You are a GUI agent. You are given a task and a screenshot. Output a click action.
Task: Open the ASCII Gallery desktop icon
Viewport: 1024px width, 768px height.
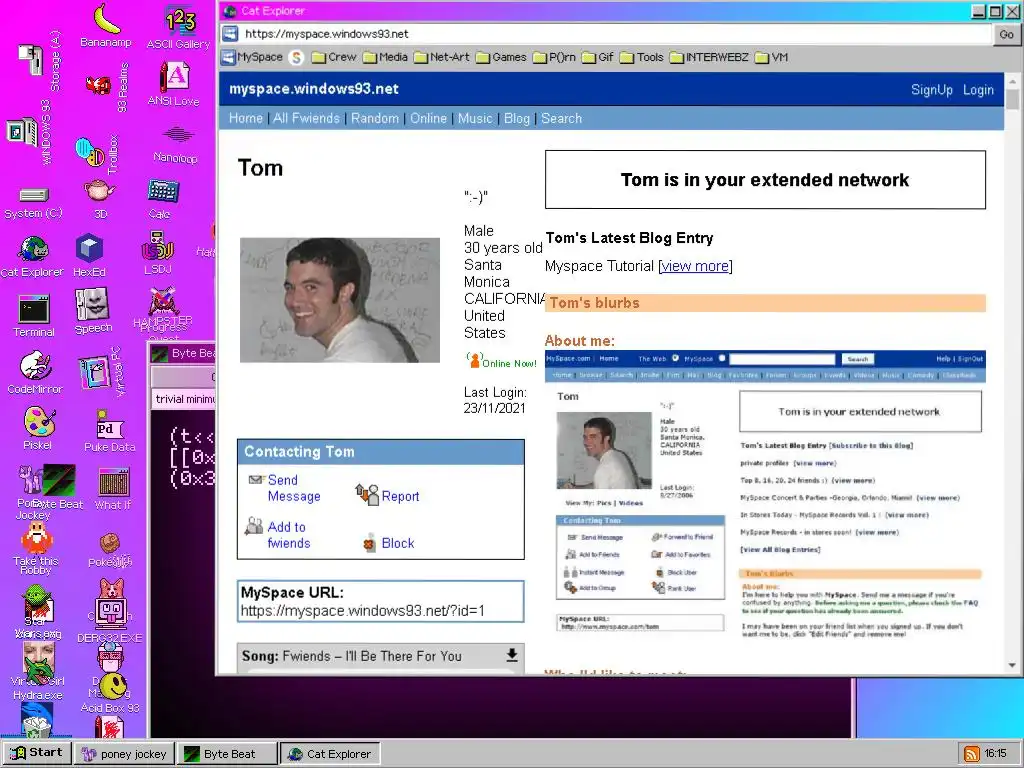pos(178,27)
